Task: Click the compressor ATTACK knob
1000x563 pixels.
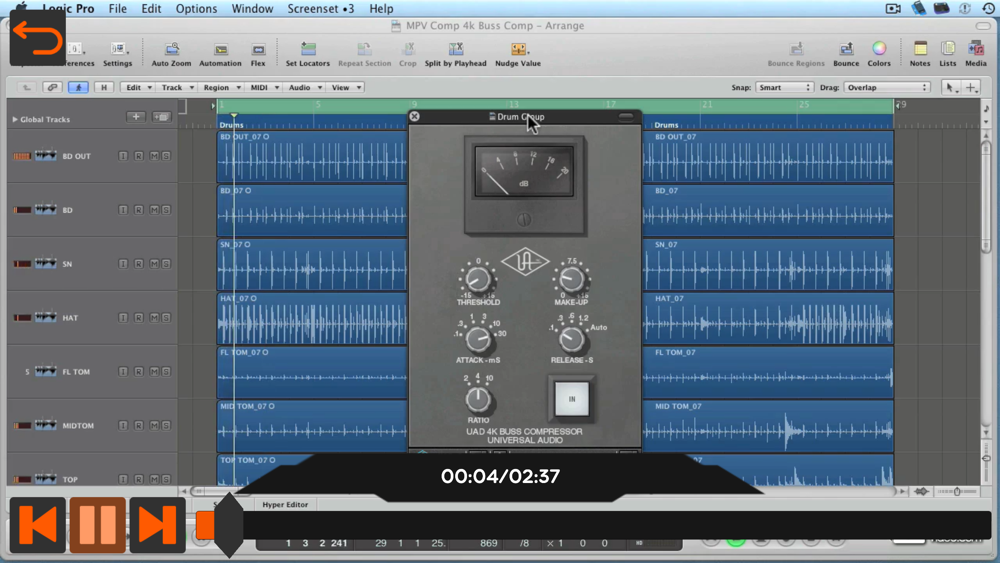Action: tap(478, 339)
